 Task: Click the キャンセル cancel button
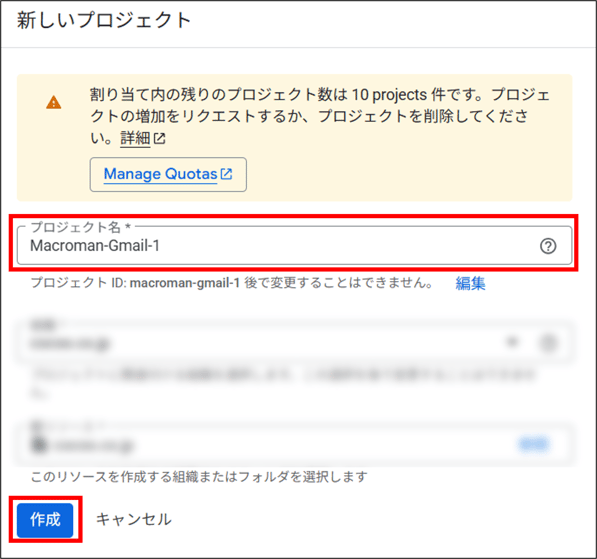click(x=134, y=519)
